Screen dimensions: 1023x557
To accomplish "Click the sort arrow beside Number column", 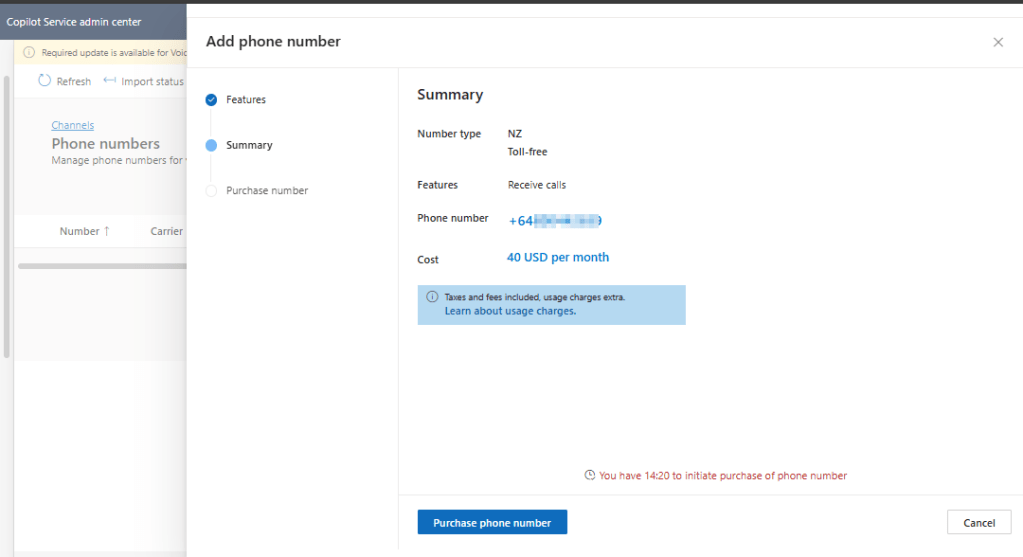I will click(x=107, y=231).
